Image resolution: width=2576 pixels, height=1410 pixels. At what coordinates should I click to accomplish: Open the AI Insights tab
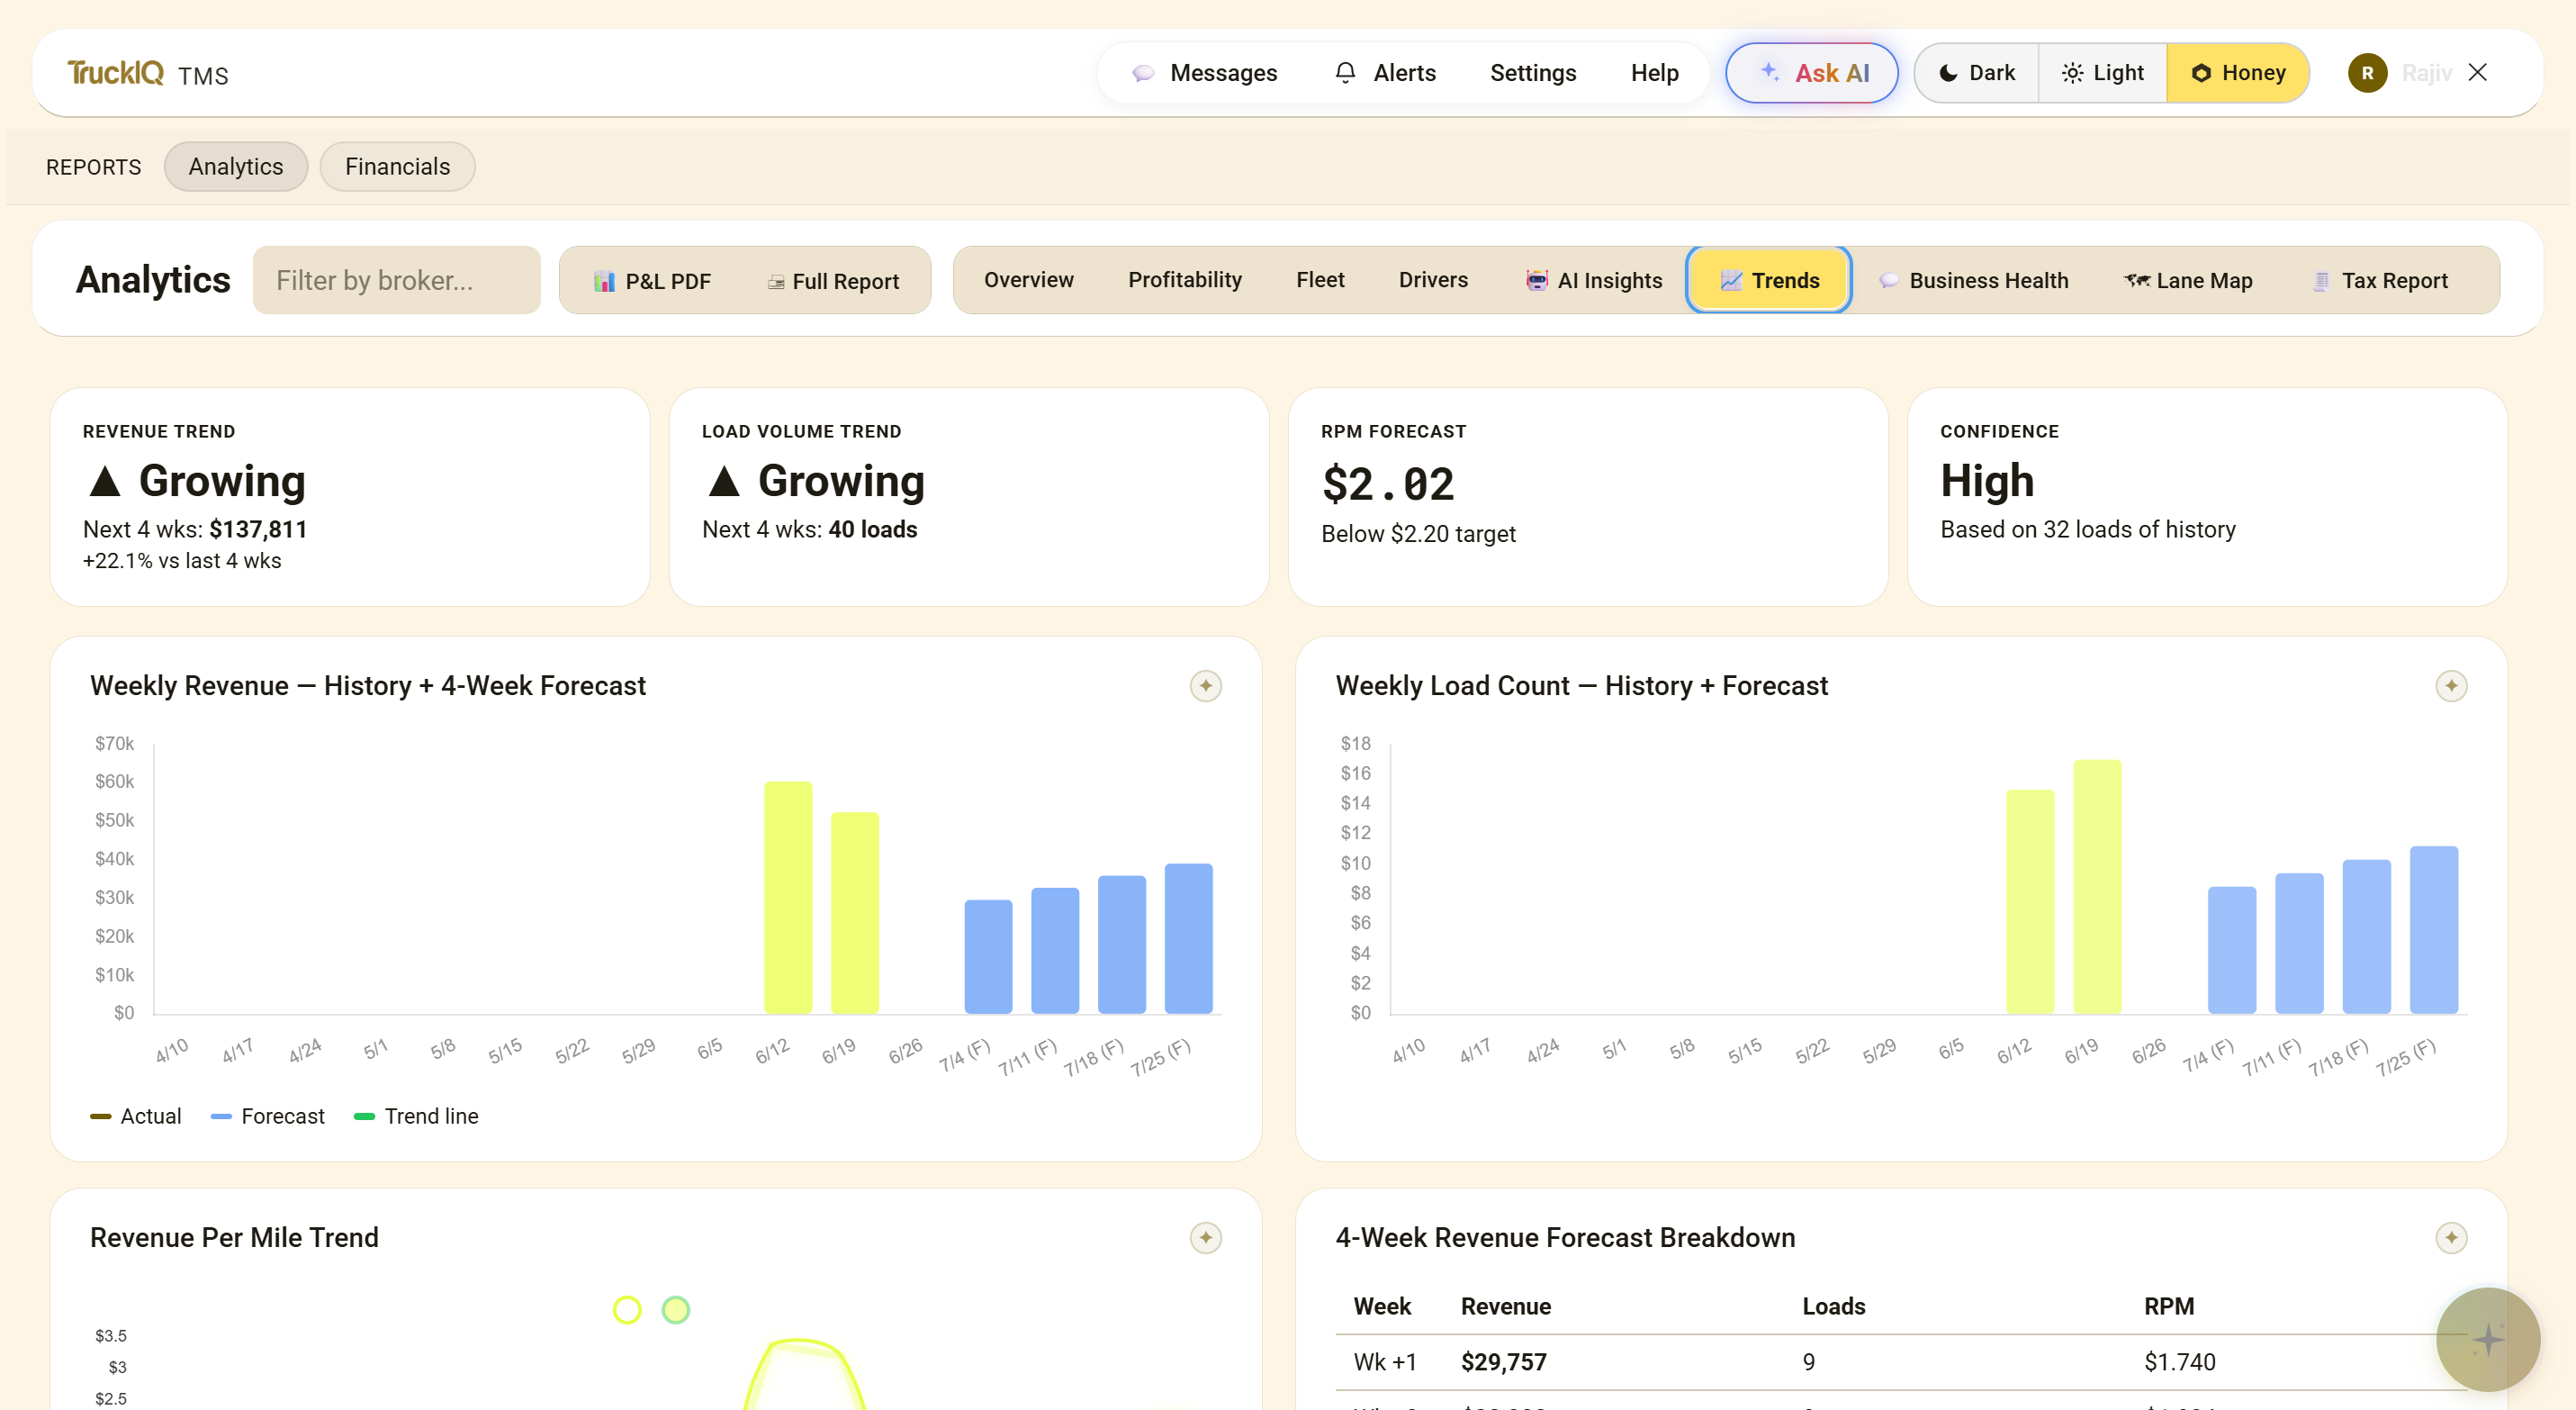tap(1593, 281)
